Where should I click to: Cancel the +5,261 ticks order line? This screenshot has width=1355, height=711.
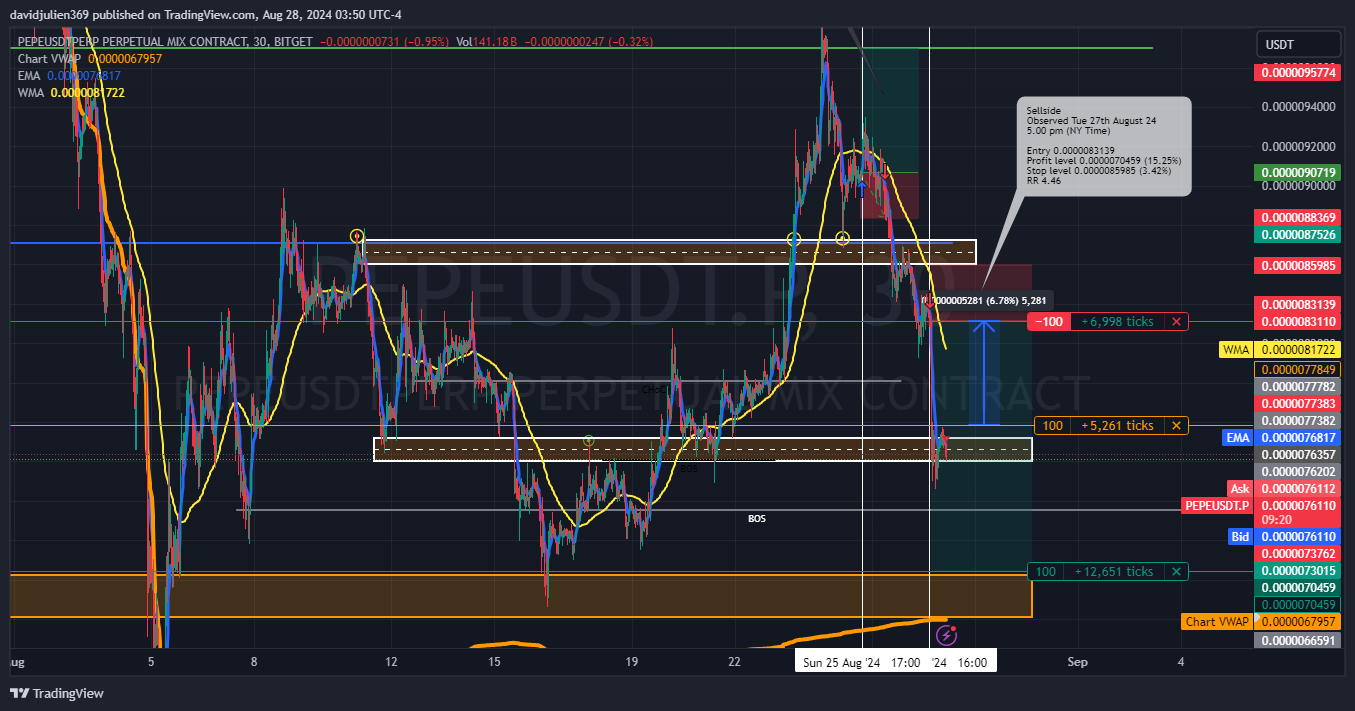point(1178,426)
